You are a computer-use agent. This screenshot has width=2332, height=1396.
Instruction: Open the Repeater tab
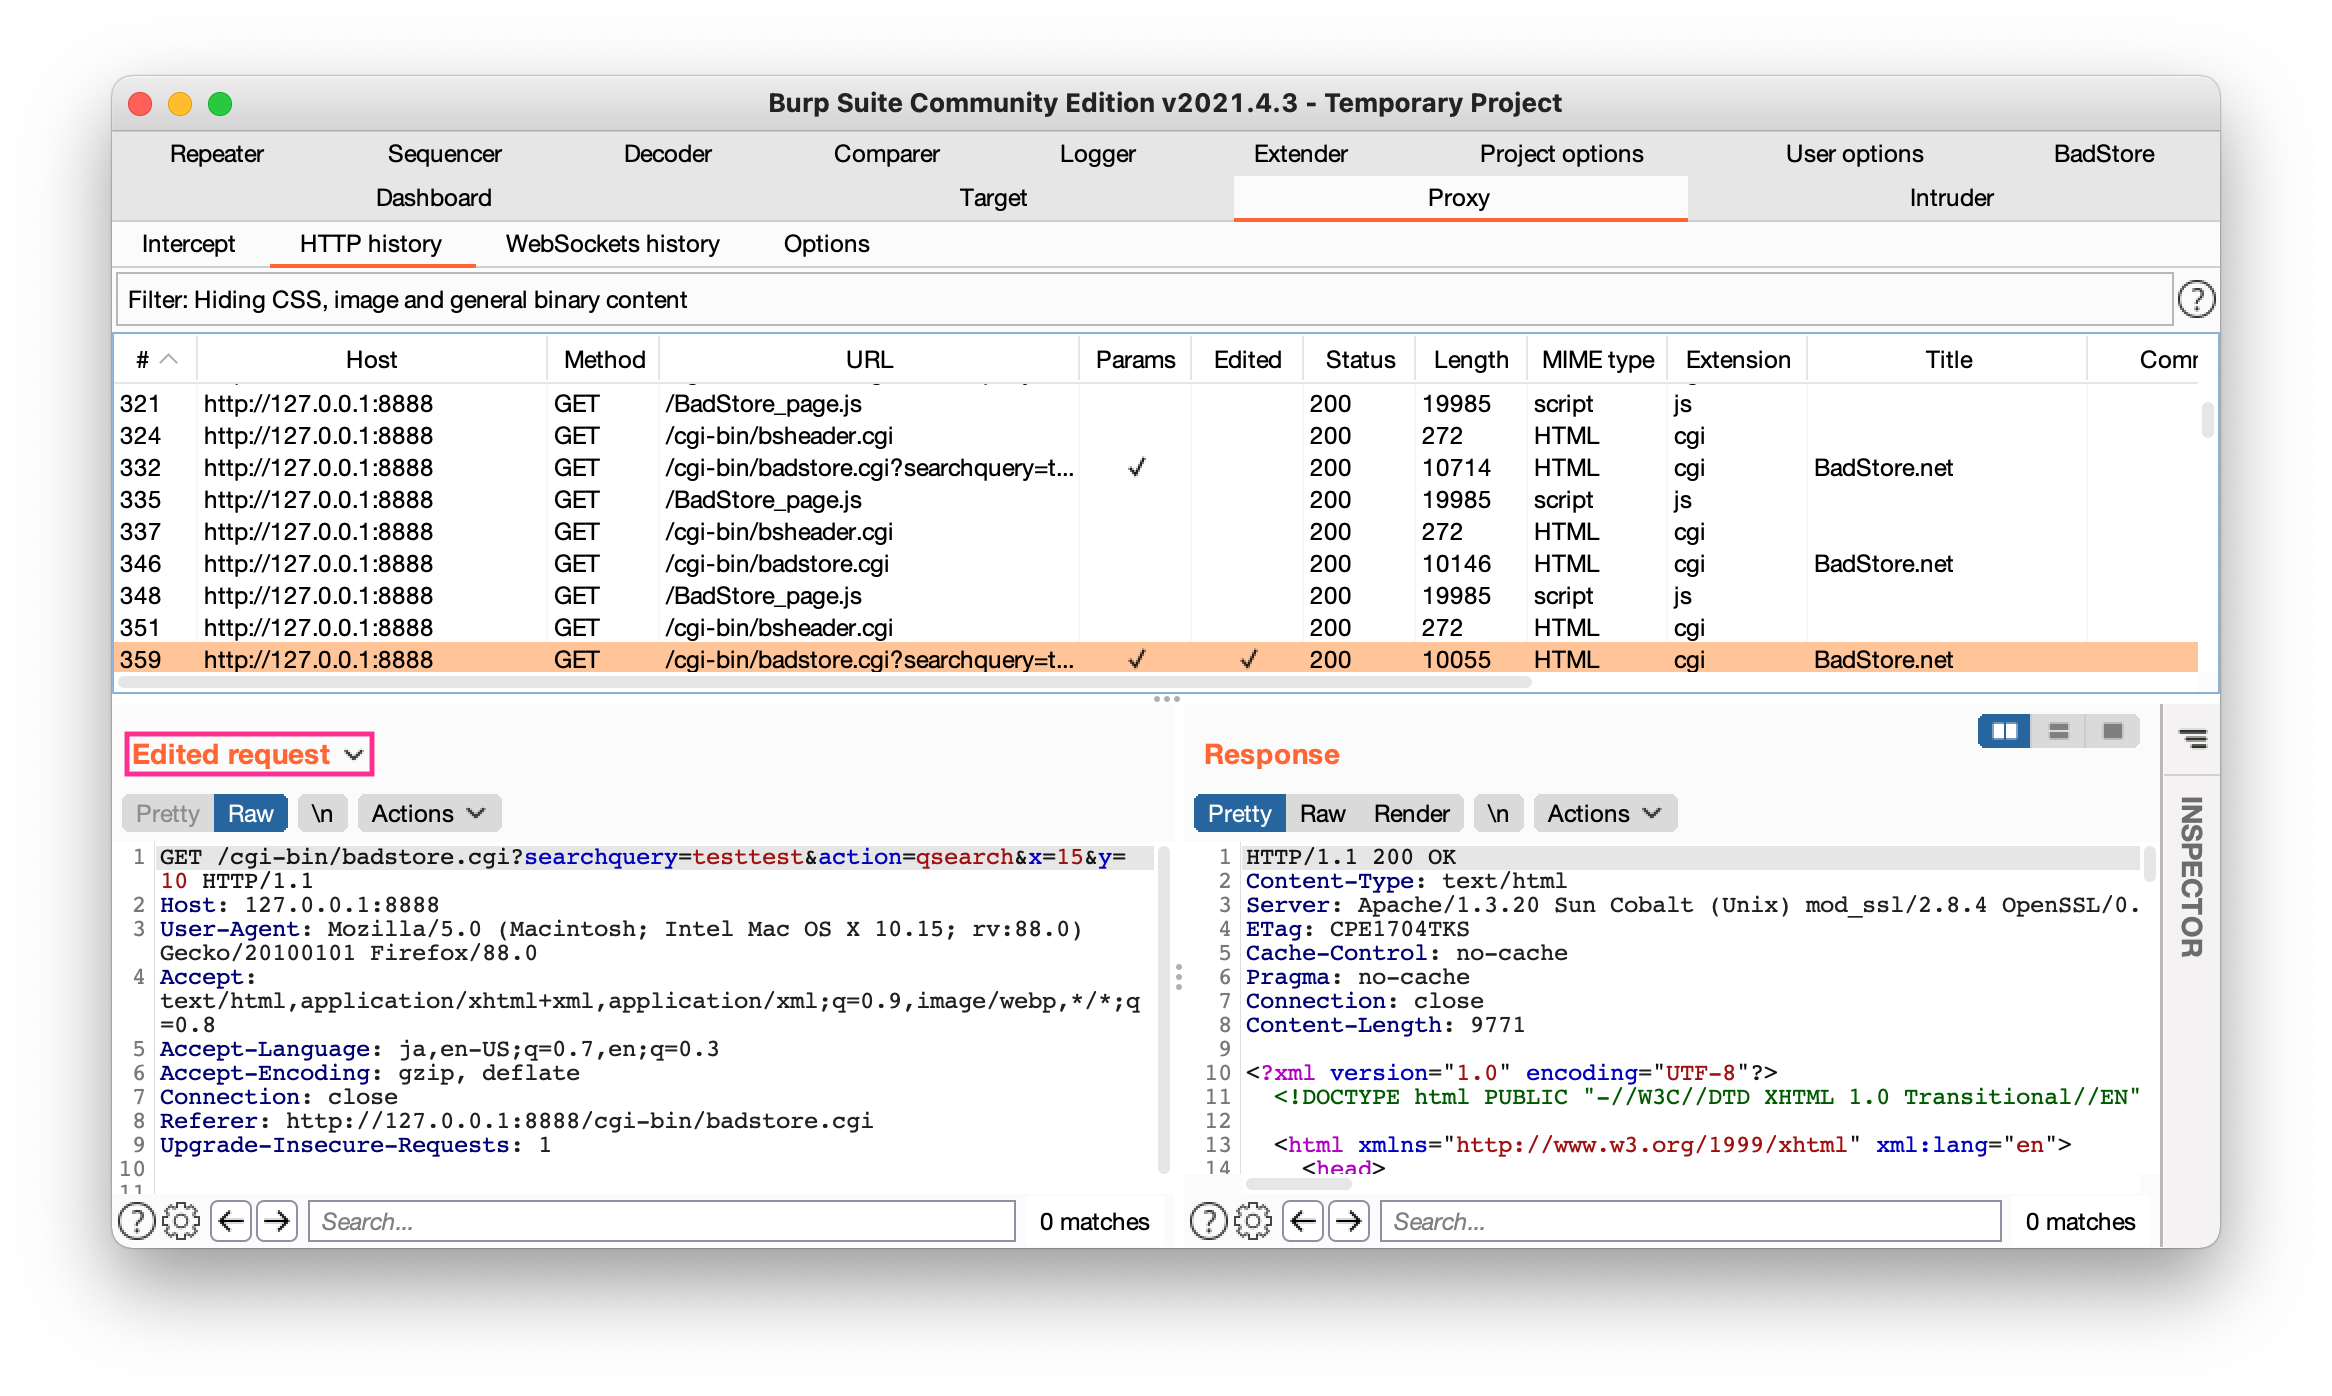pyautogui.click(x=216, y=154)
